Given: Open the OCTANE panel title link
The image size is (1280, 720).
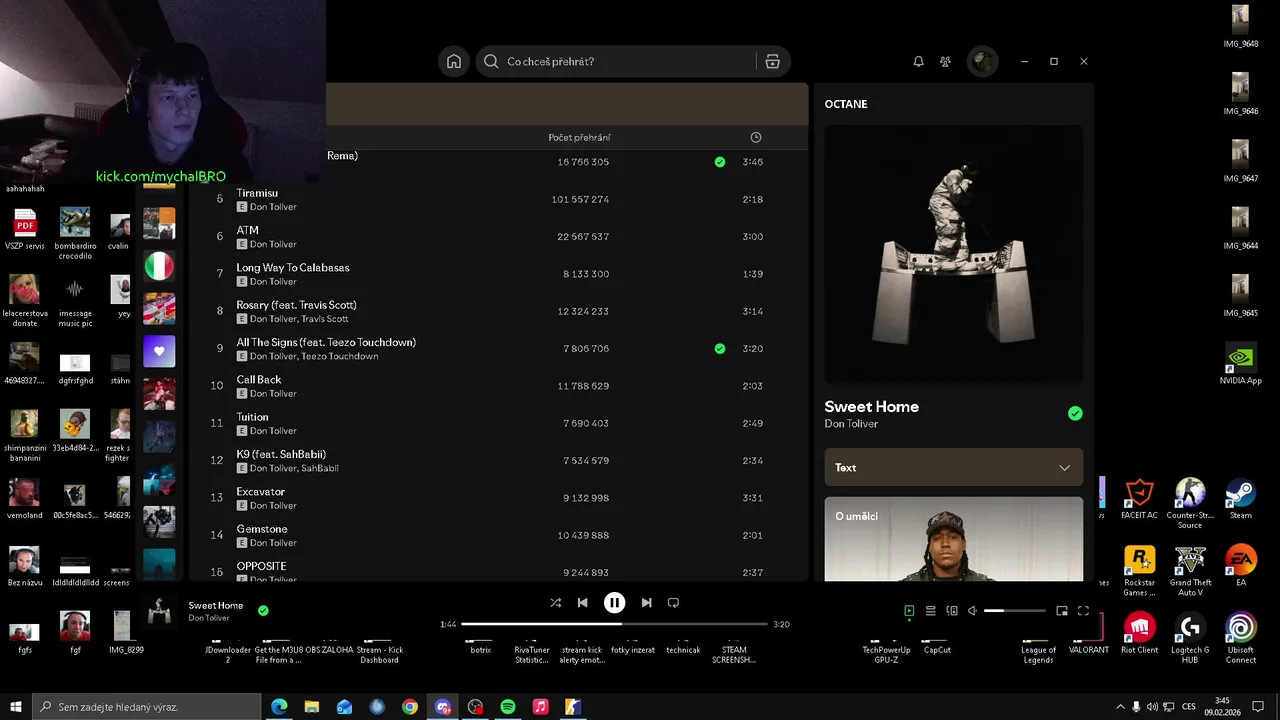Looking at the screenshot, I should click(846, 104).
